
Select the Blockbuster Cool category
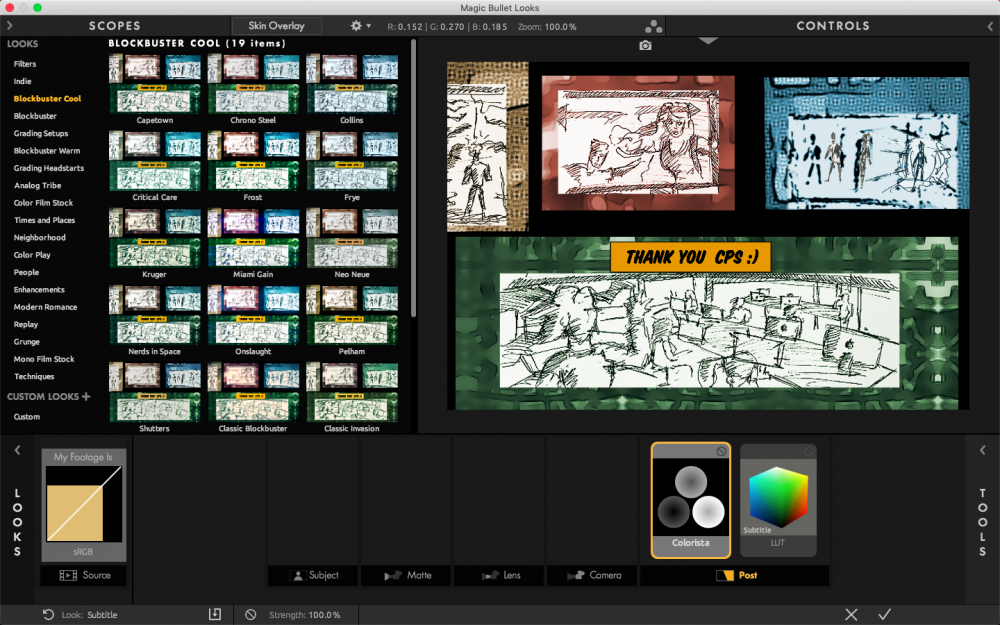pyautogui.click(x=47, y=98)
